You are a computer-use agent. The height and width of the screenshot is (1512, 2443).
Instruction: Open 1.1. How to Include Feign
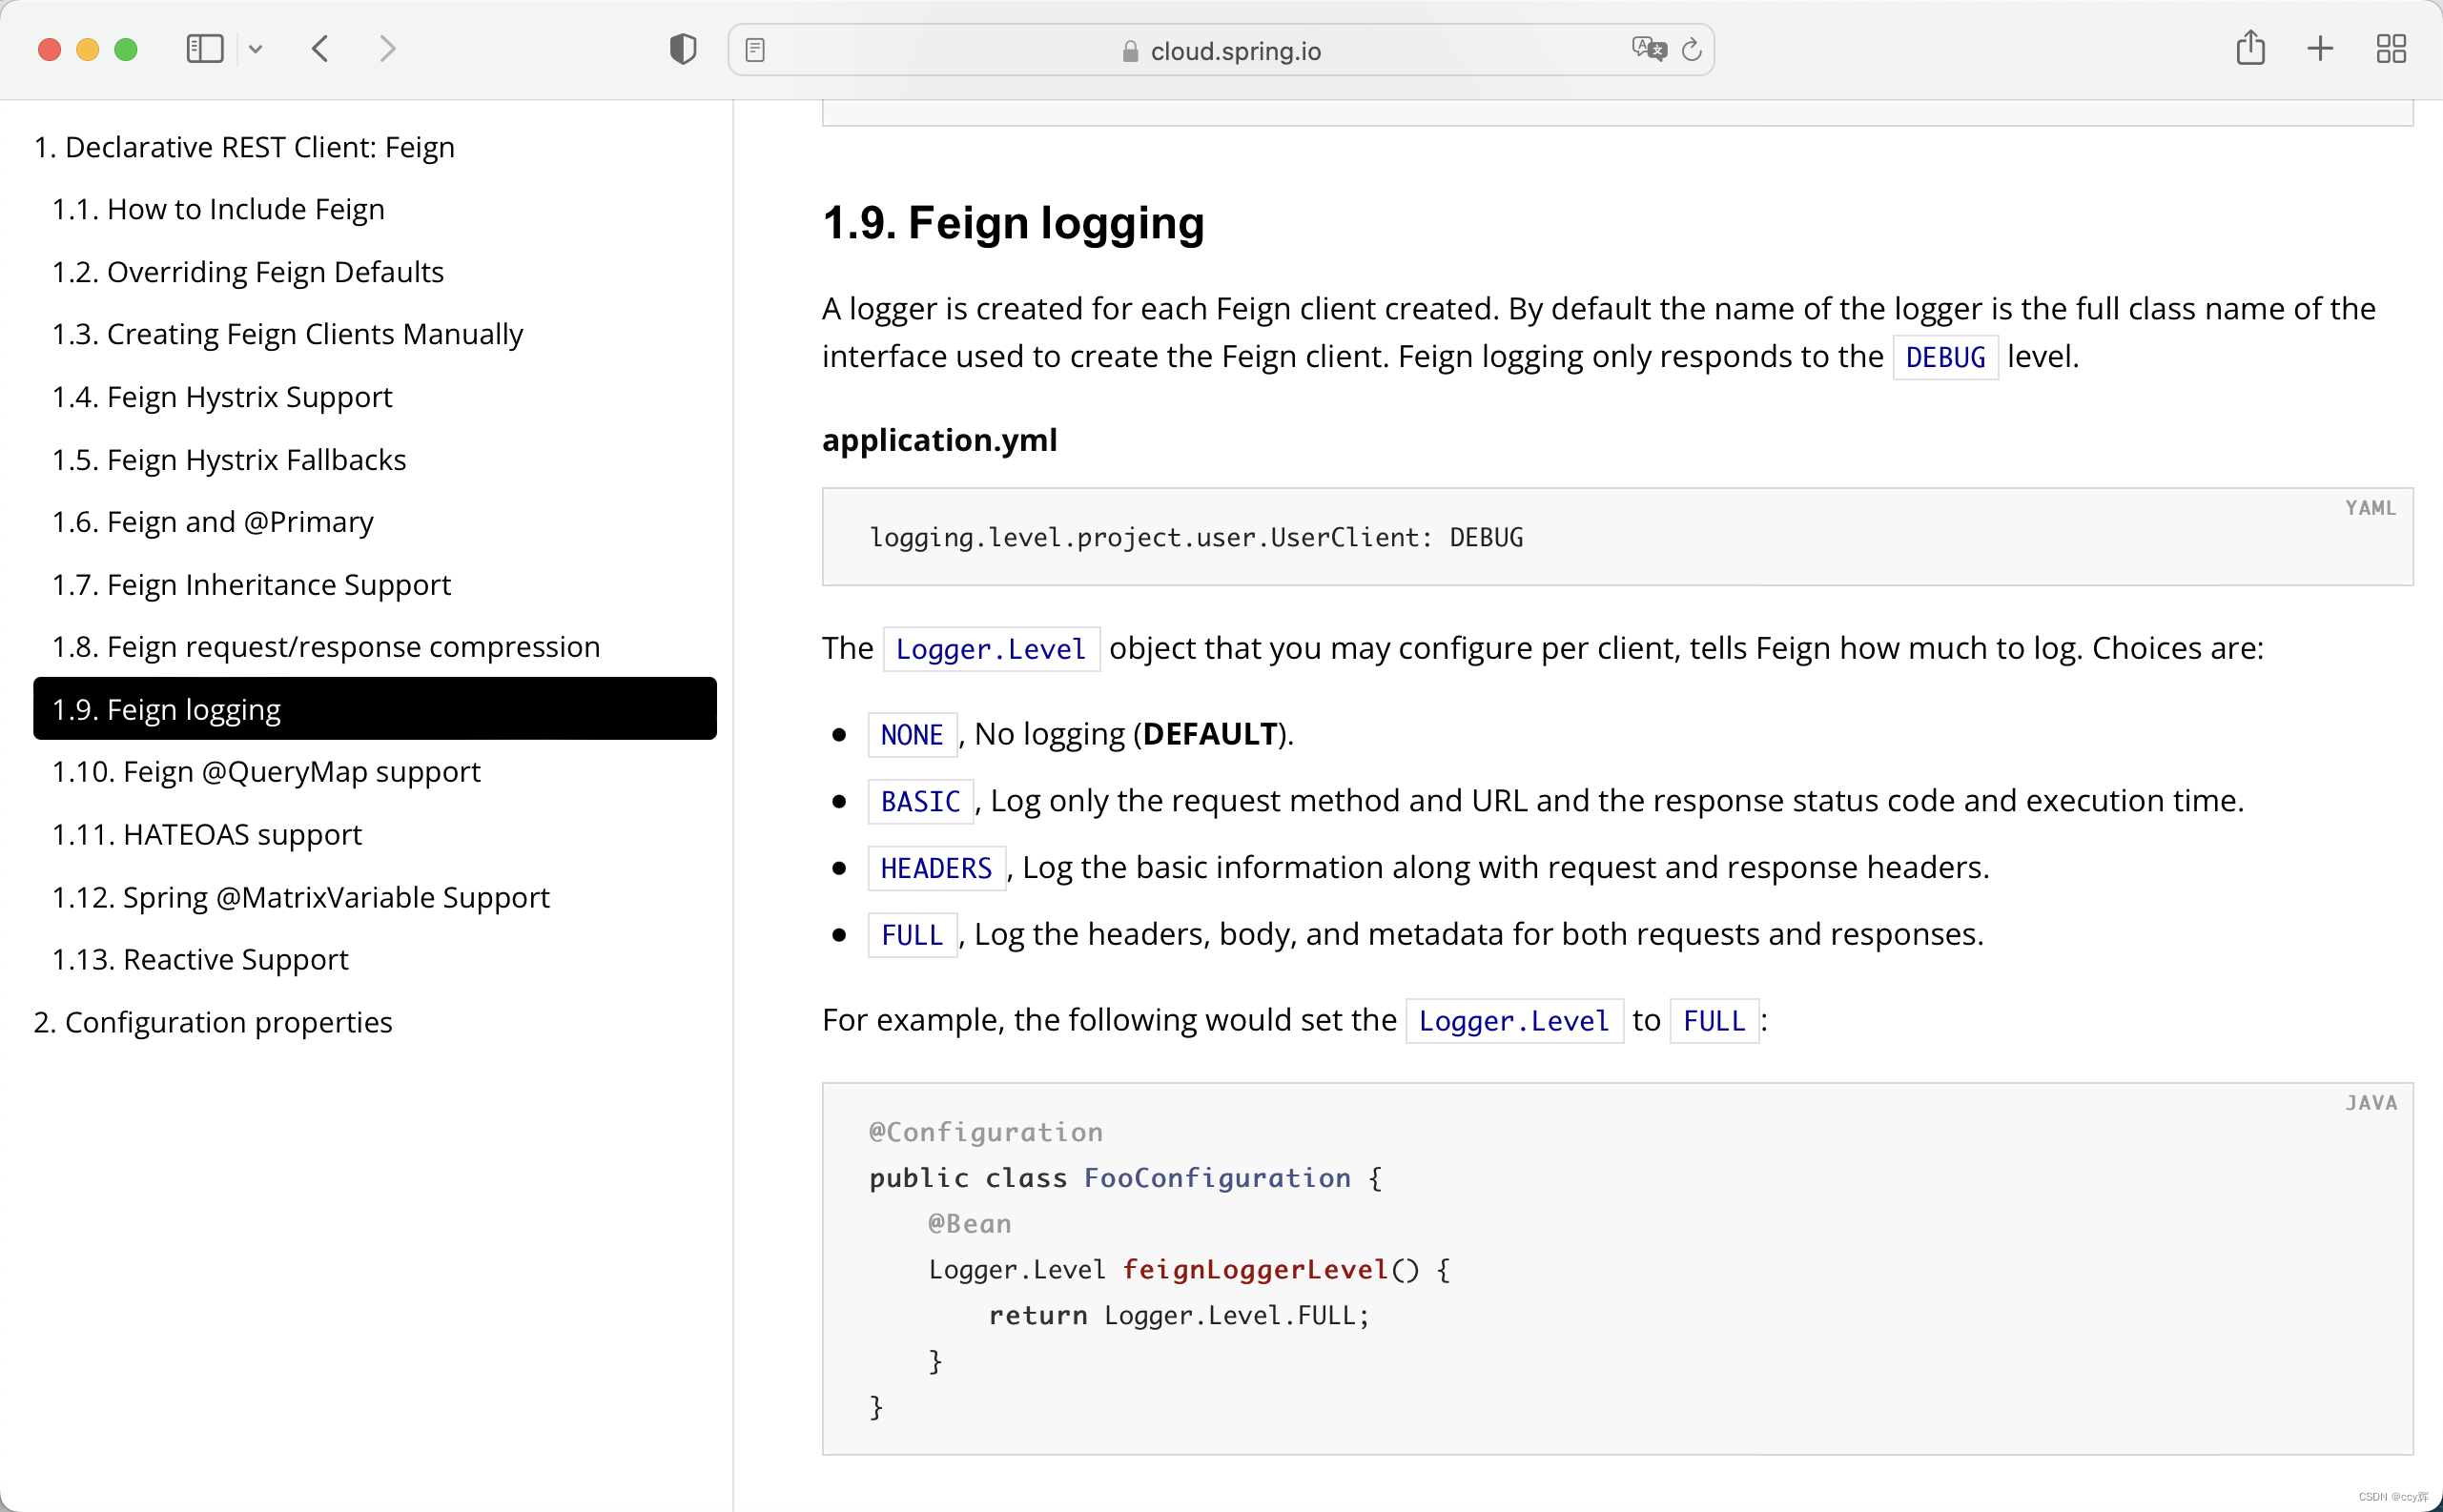coord(218,209)
